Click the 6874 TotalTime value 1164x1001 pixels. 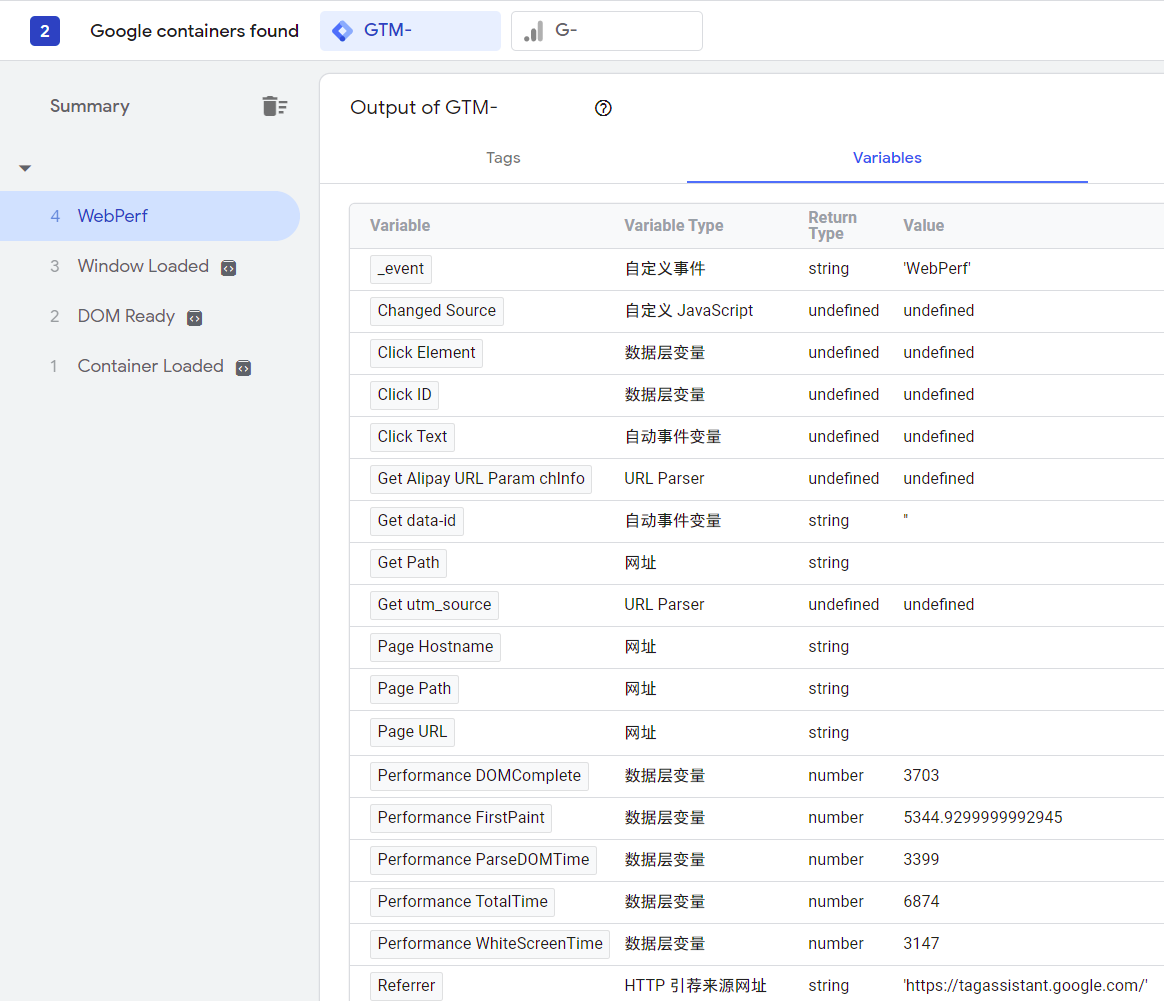pos(921,901)
